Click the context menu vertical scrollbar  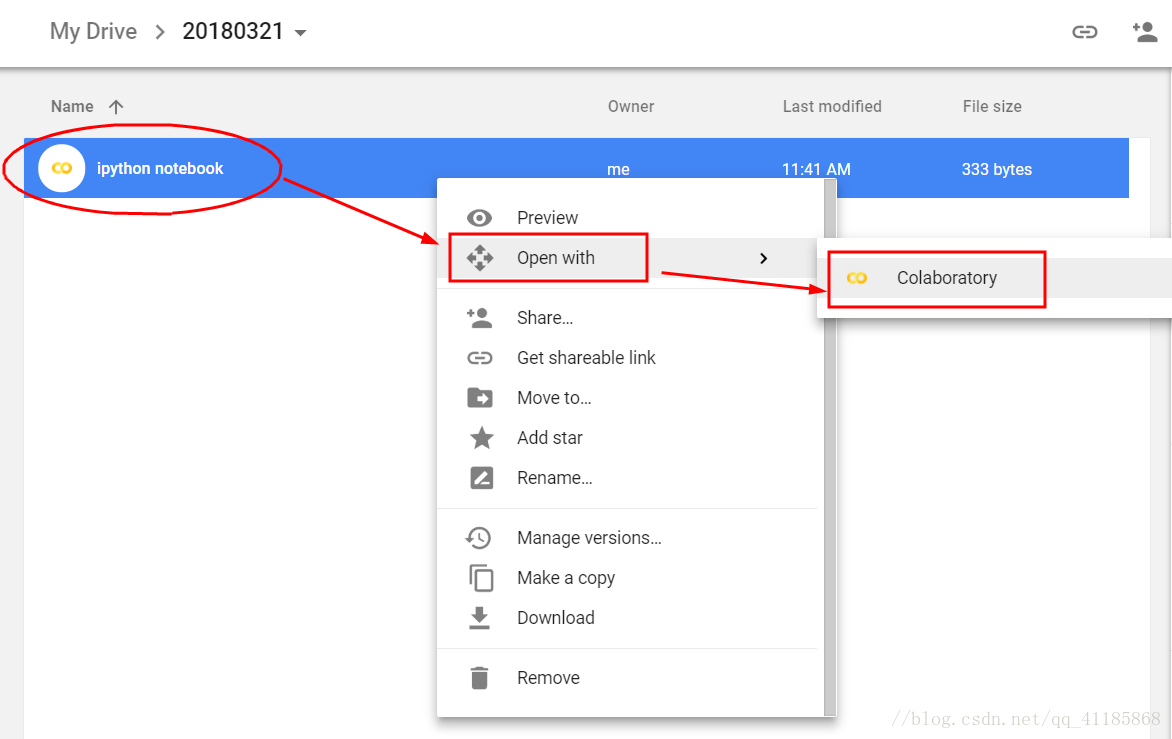pyautogui.click(x=830, y=447)
